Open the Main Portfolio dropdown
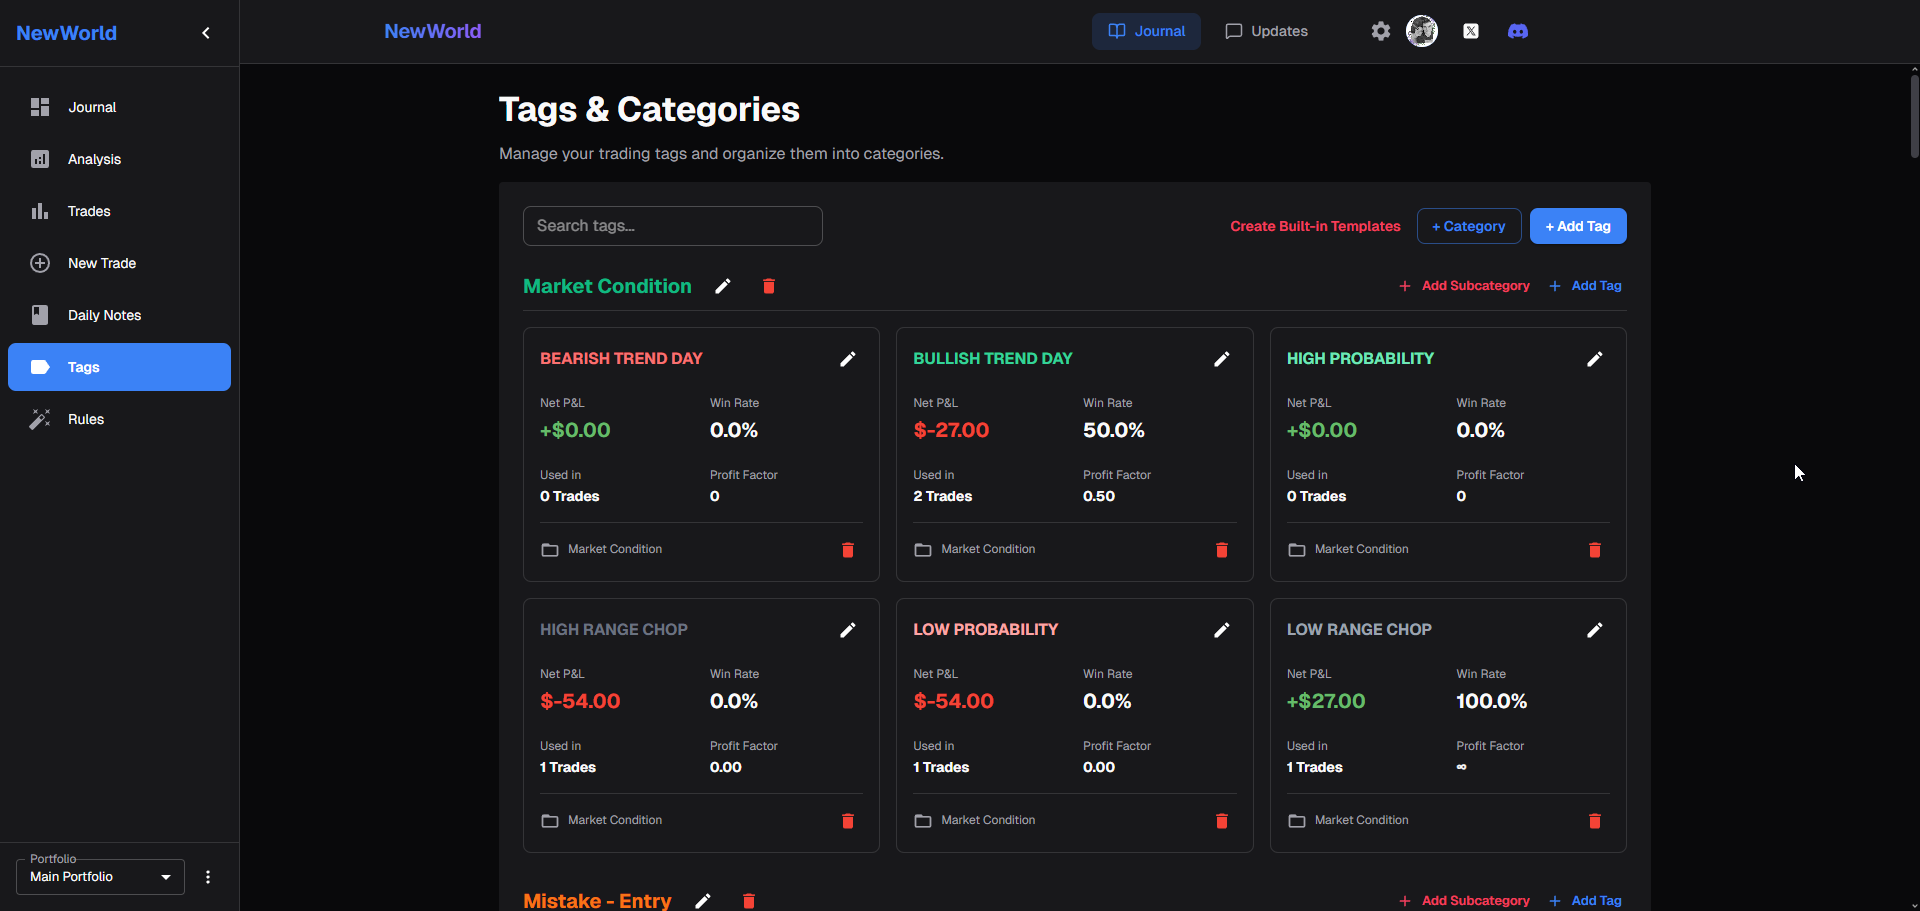Viewport: 1920px width, 911px height. [100, 877]
